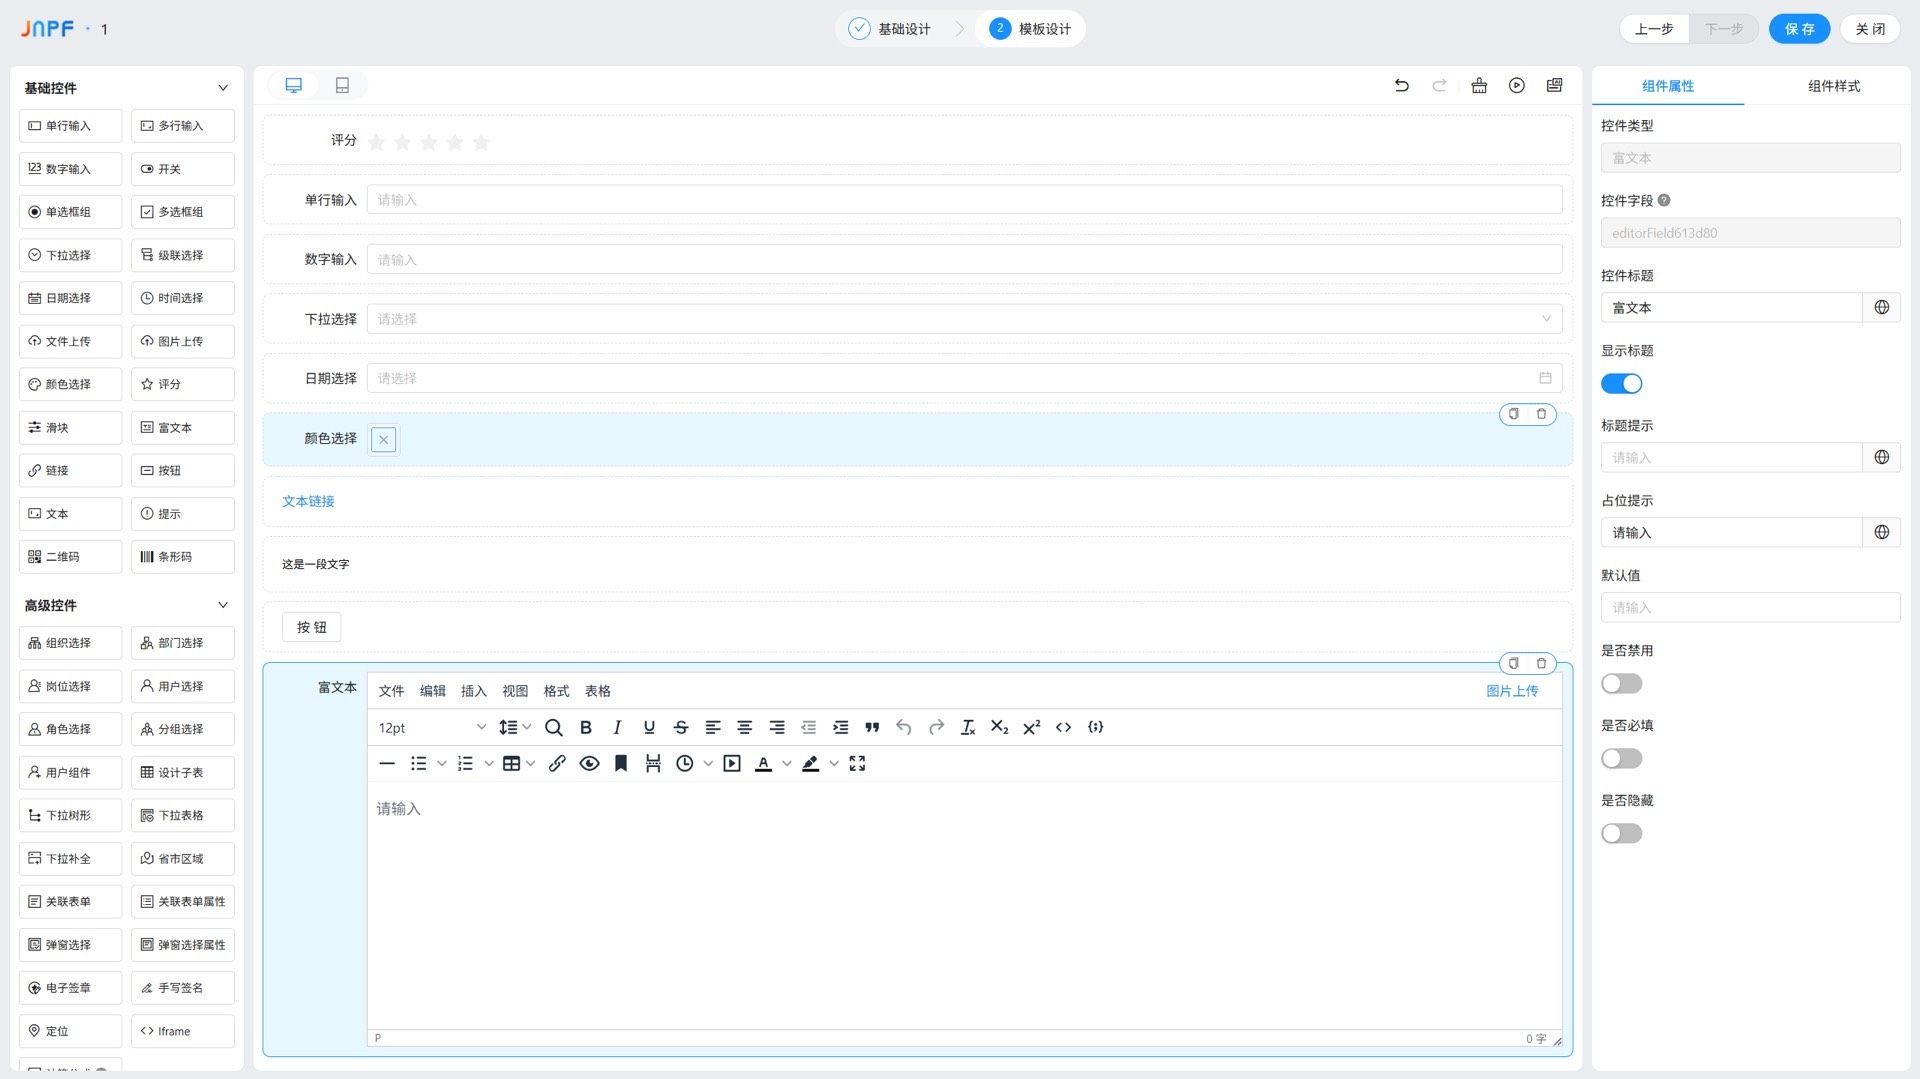1920x1079 pixels.
Task: Collapse the 基础控件 section
Action: (x=223, y=88)
